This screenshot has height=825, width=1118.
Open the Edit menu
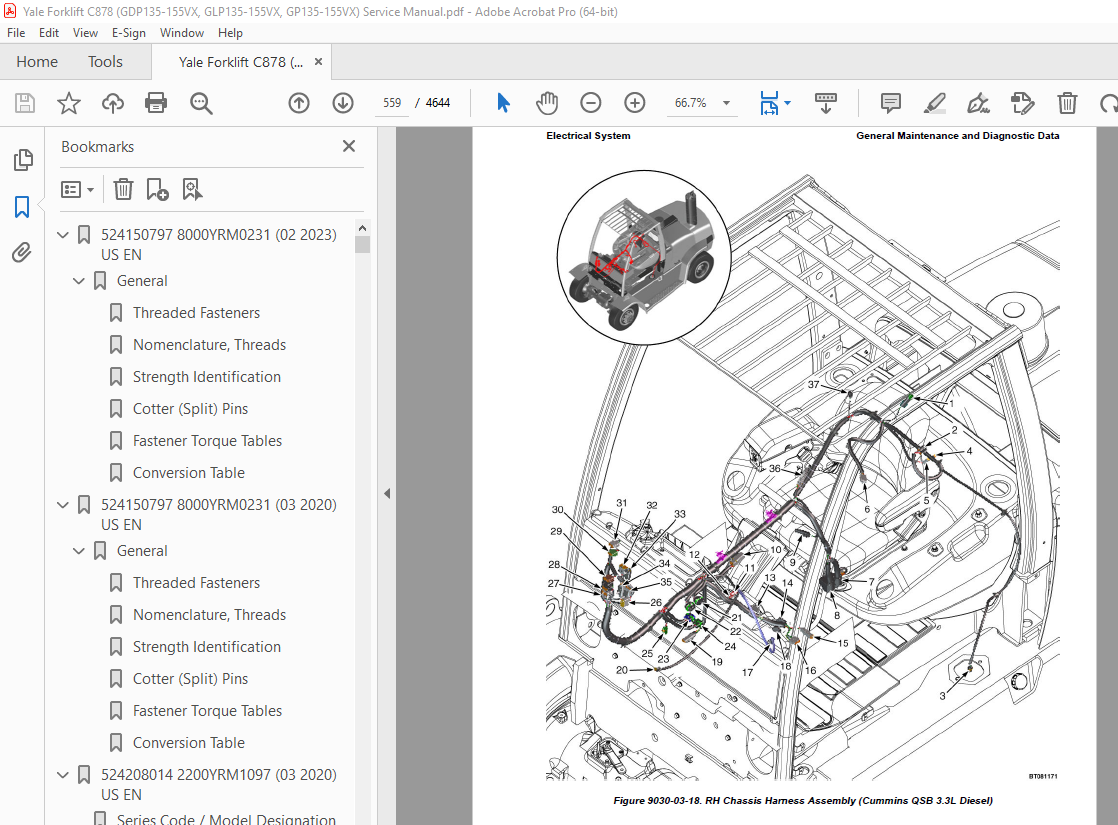pos(48,33)
